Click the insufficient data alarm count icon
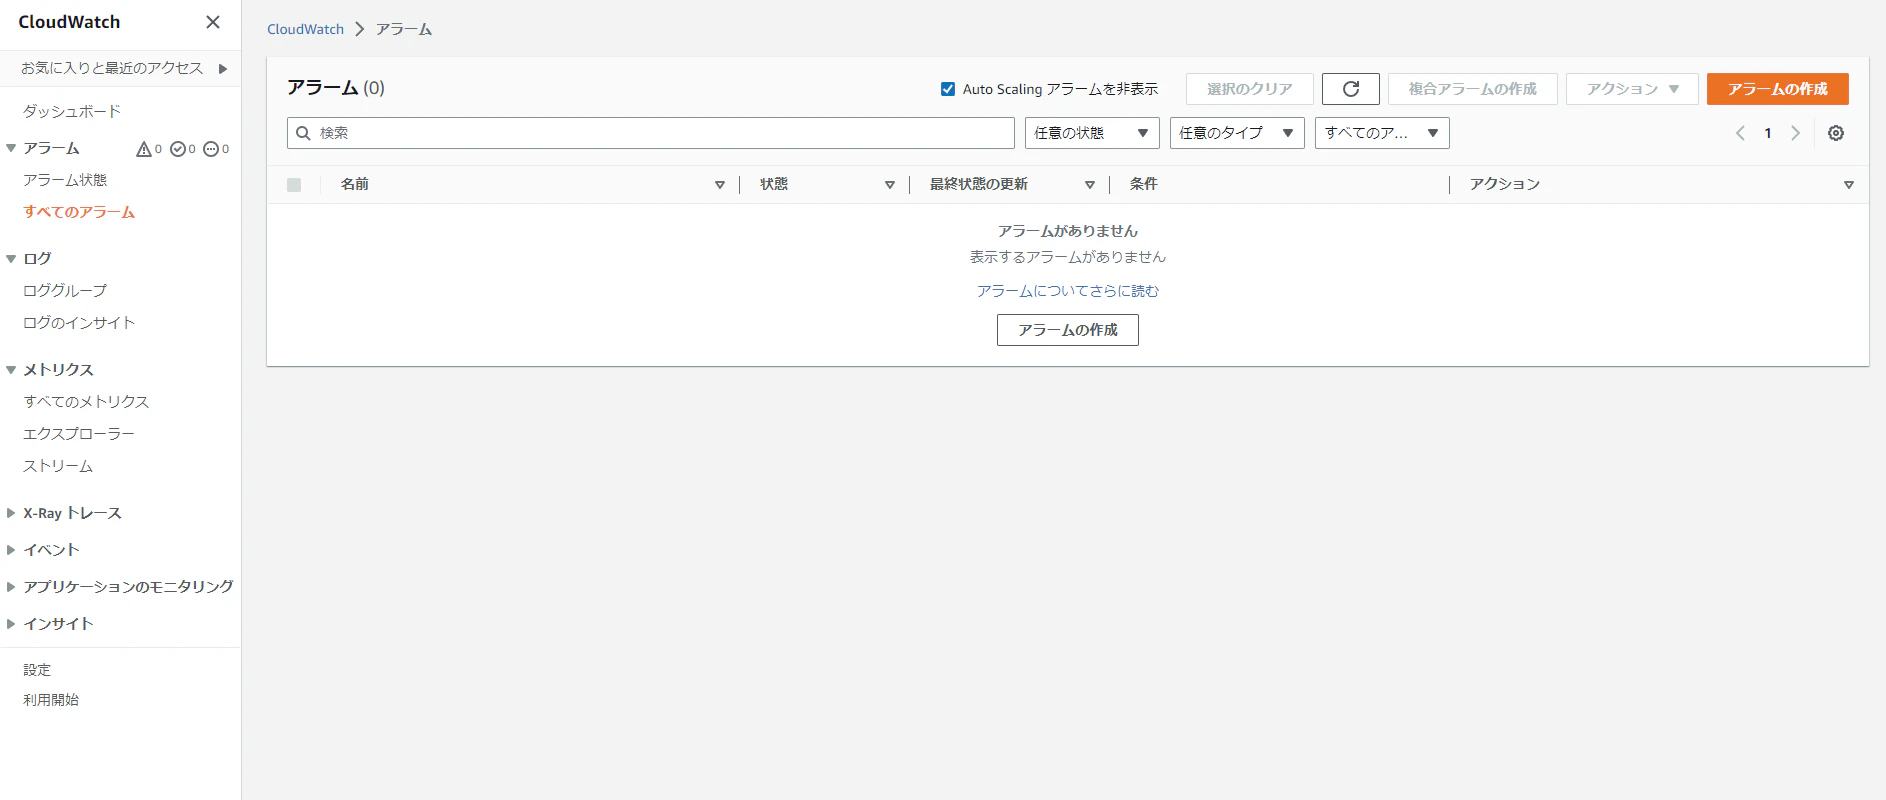The width and height of the screenshot is (1886, 800). pos(216,149)
